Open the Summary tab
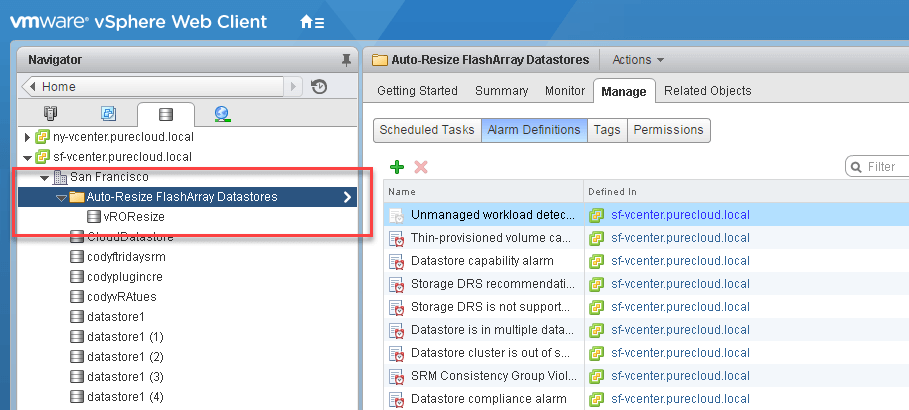The width and height of the screenshot is (909, 410). tap(501, 91)
